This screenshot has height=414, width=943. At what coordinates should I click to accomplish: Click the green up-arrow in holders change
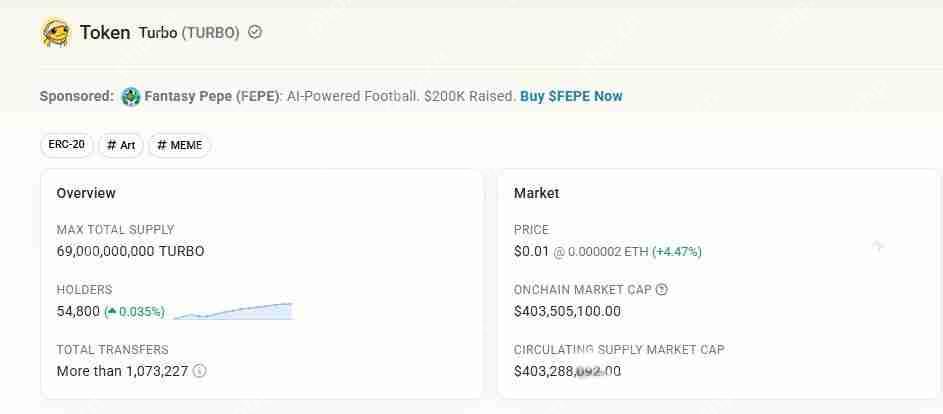(x=111, y=311)
